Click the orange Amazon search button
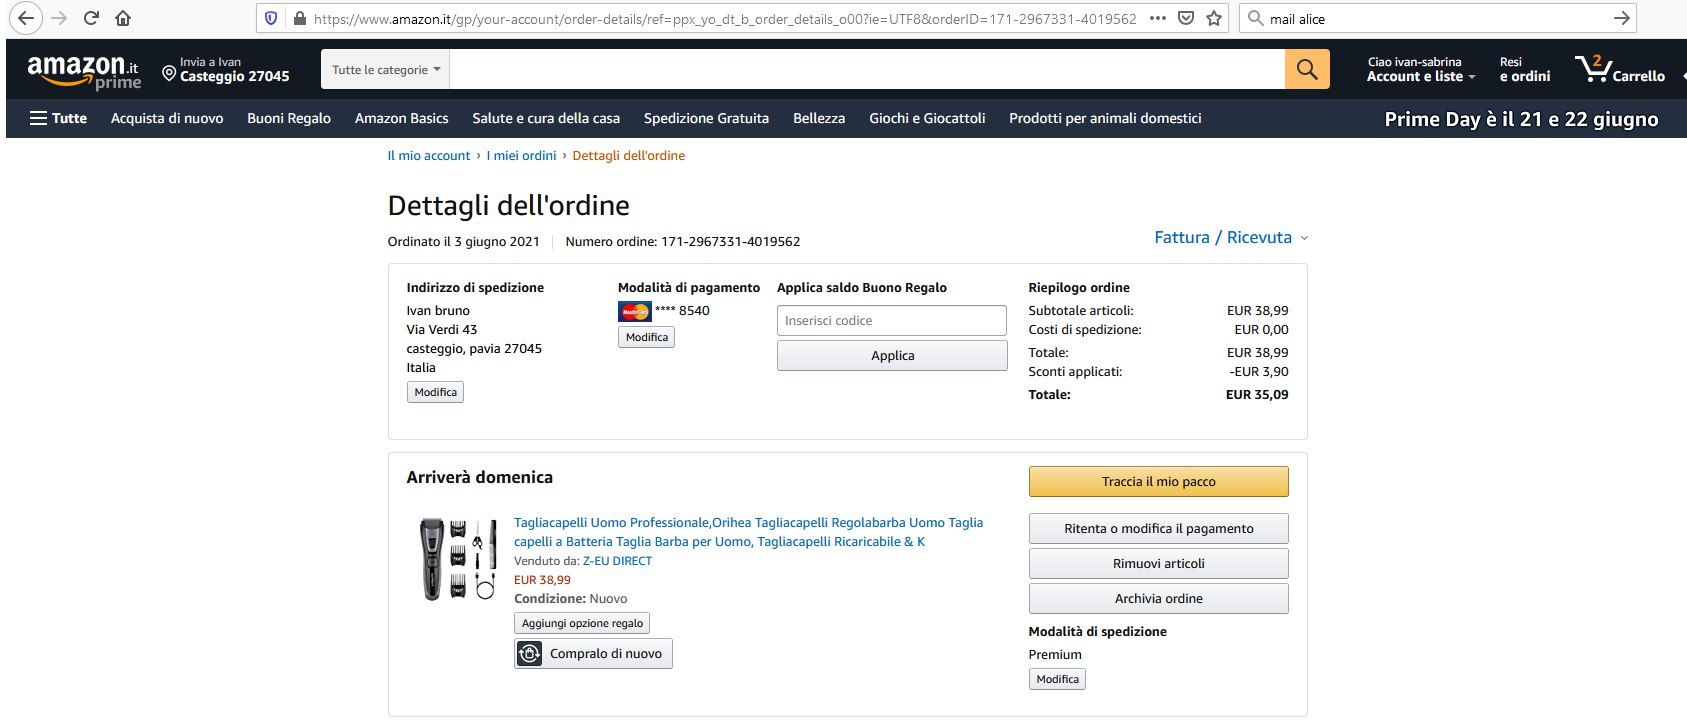The width and height of the screenshot is (1687, 728). coord(1307,69)
